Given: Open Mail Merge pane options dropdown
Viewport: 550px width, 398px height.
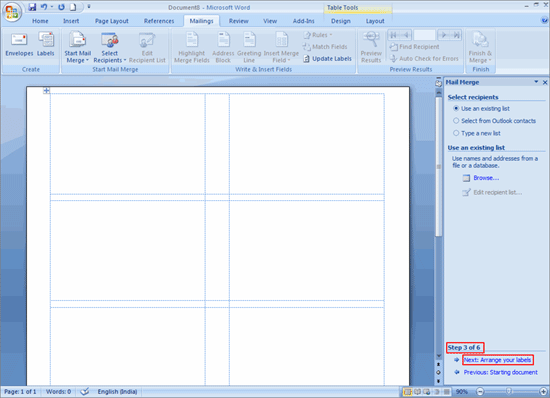Looking at the screenshot, I should click(536, 82).
